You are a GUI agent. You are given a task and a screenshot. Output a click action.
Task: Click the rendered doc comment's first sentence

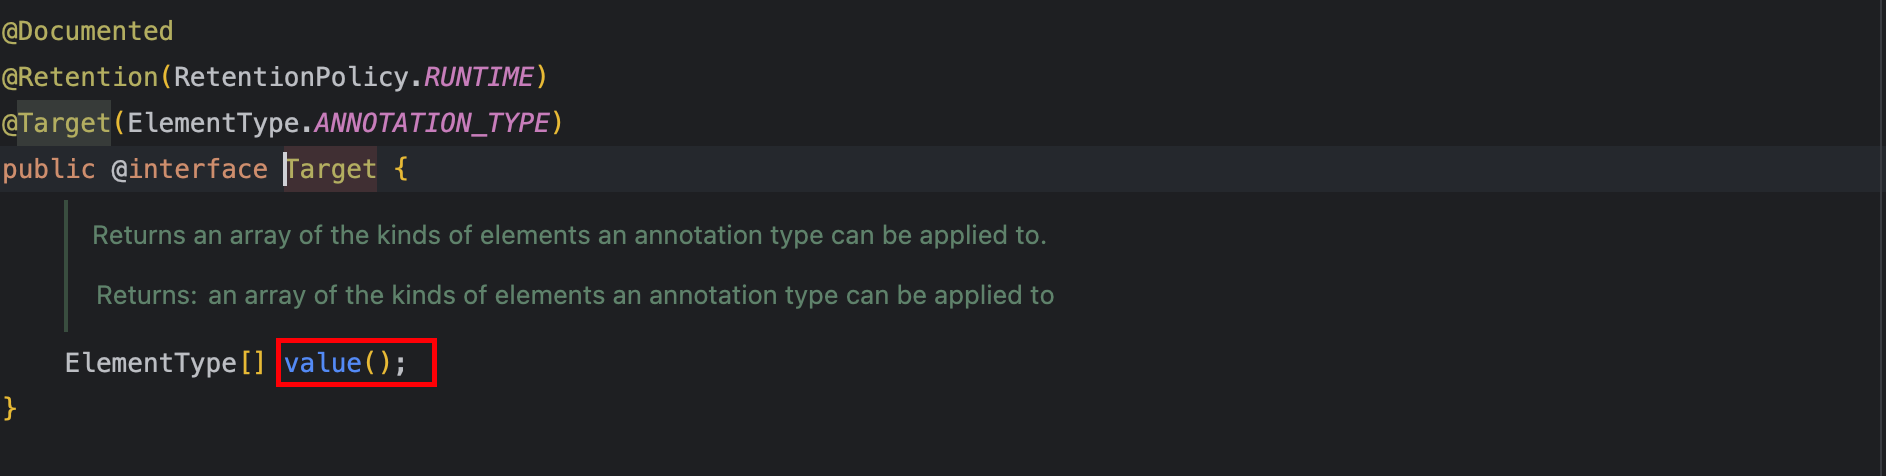[569, 235]
